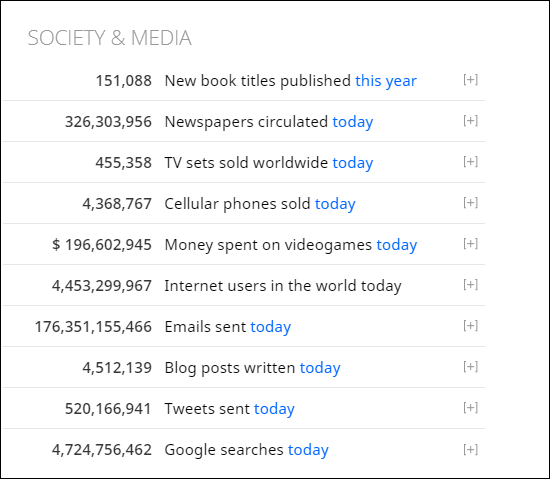Click 'today' link after Tweets sent
This screenshot has width=550, height=479.
pos(274,409)
